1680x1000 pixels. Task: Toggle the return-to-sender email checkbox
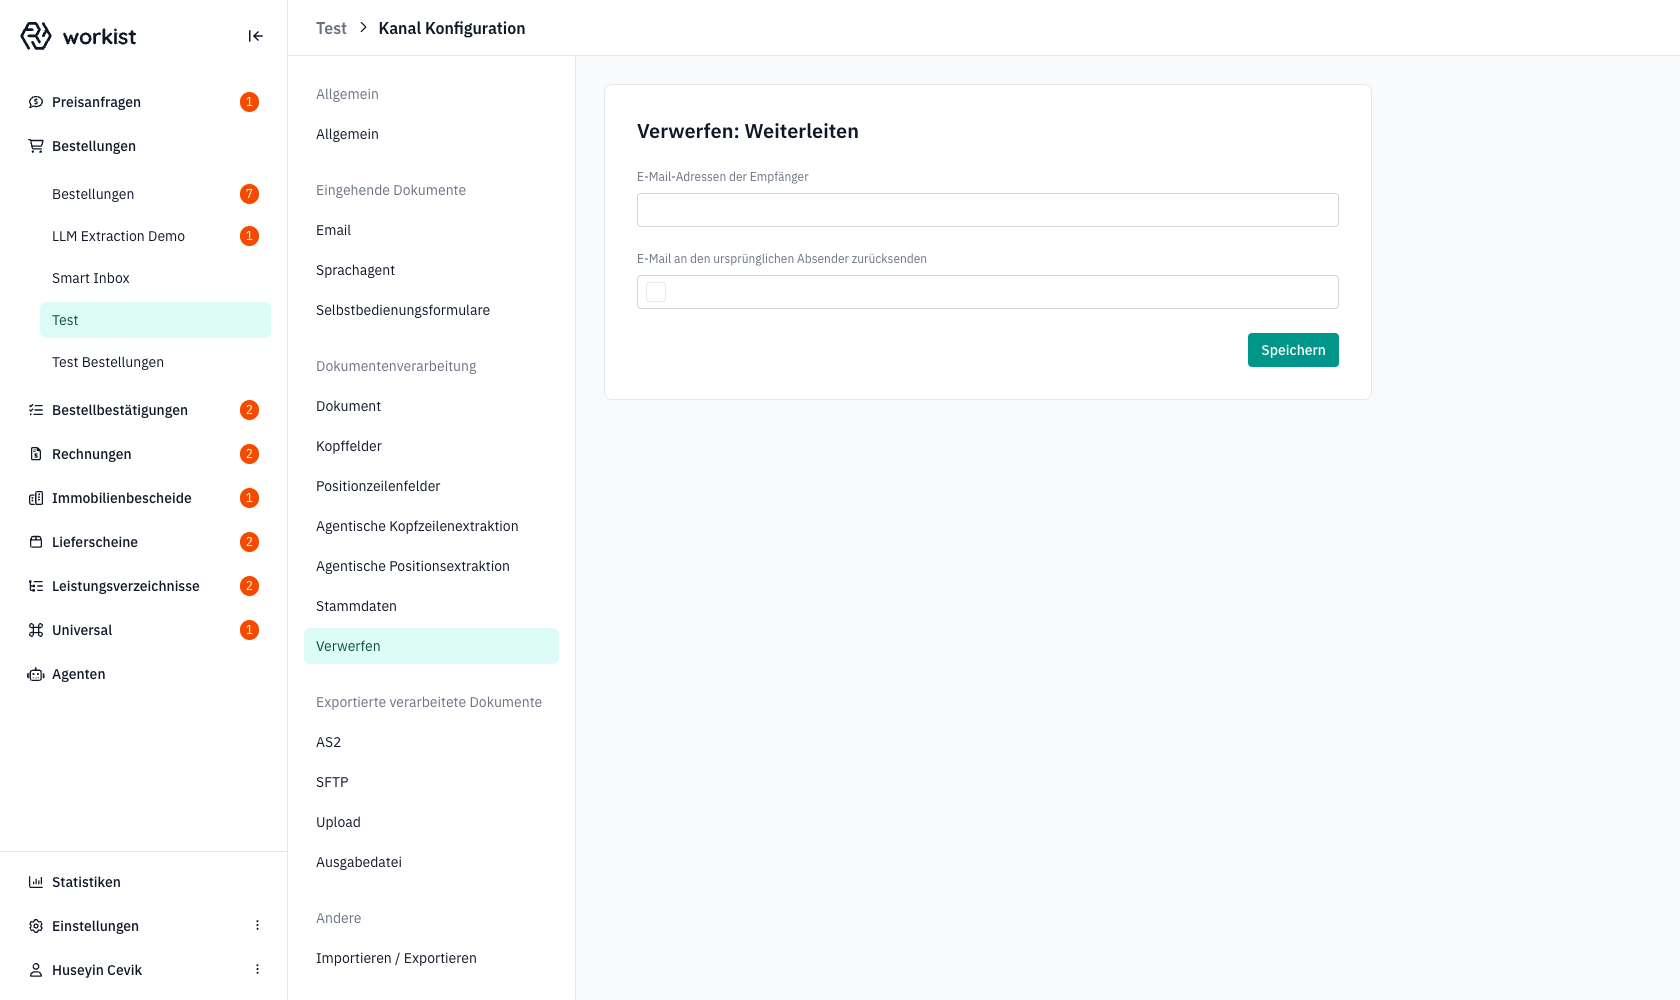point(656,292)
